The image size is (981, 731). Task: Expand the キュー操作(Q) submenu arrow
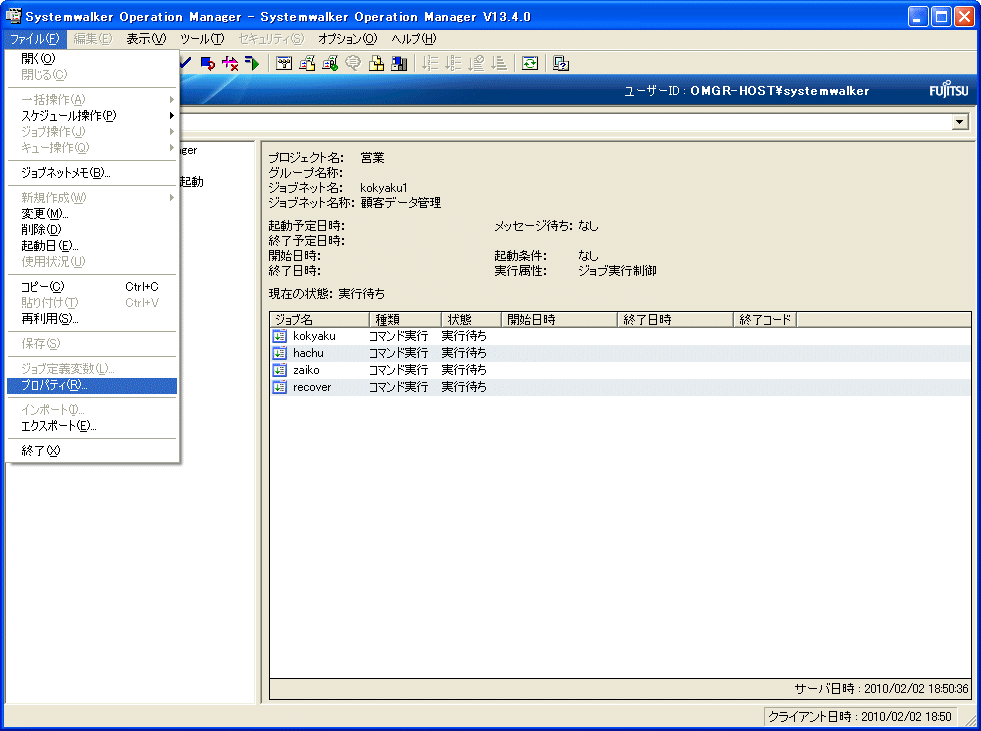(171, 148)
